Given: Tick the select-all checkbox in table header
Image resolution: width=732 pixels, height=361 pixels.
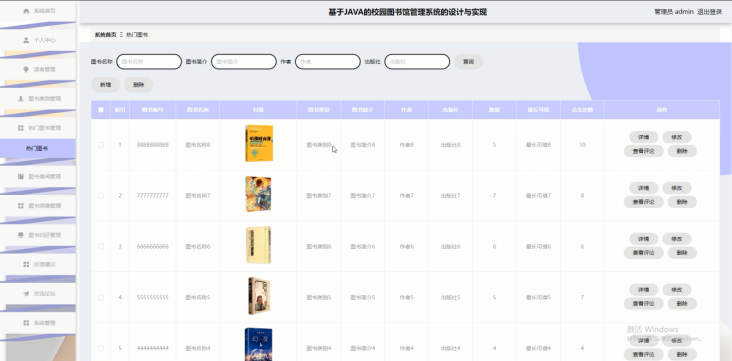Looking at the screenshot, I should pos(101,110).
